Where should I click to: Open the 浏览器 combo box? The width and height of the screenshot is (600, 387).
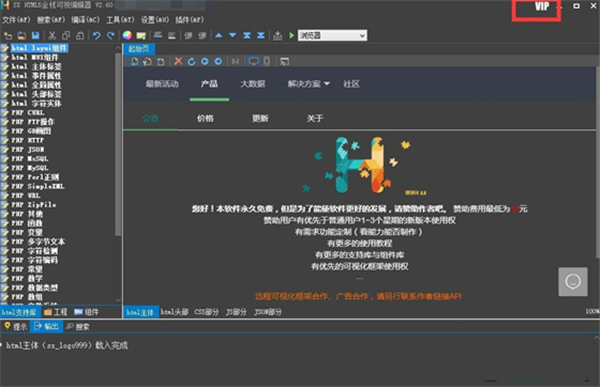click(x=333, y=36)
